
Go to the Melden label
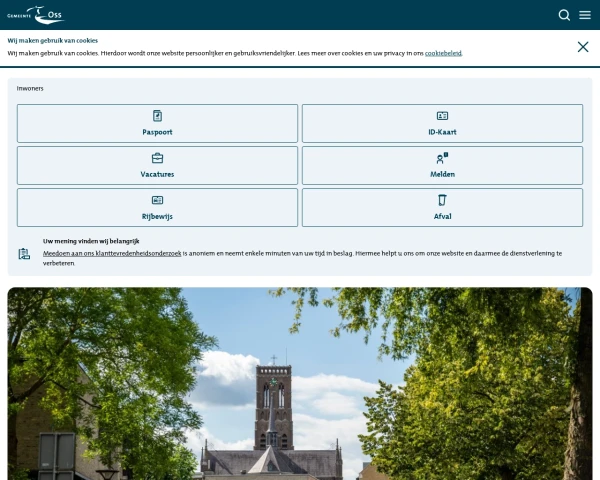click(x=442, y=174)
